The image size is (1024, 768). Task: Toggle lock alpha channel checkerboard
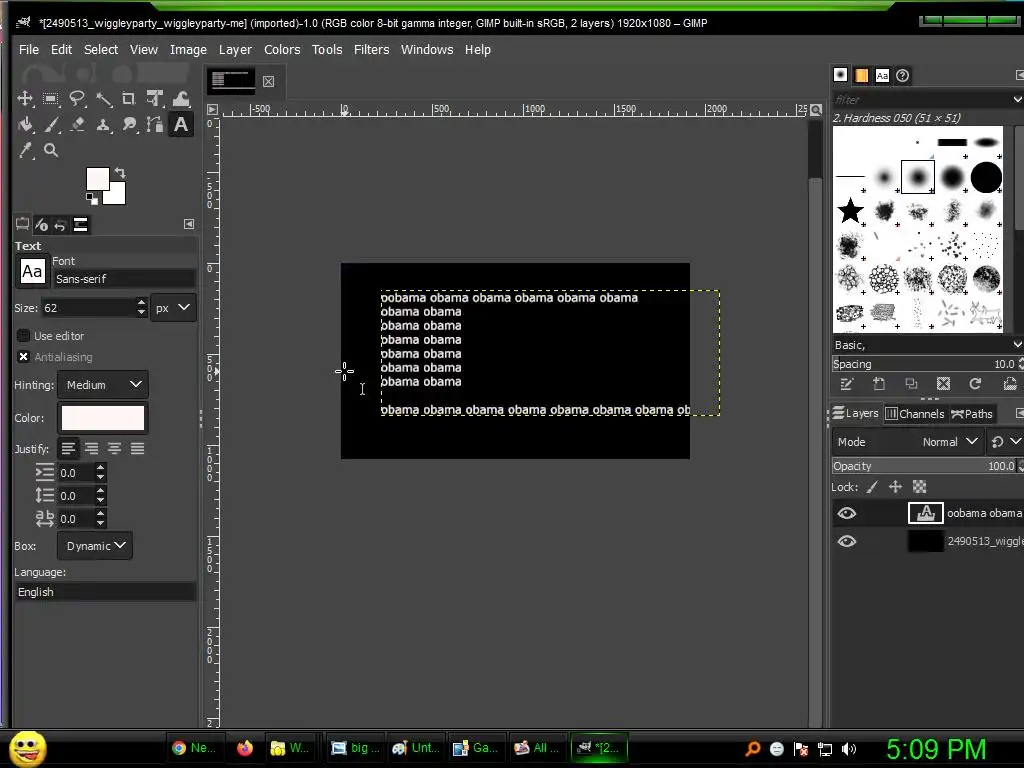(x=920, y=487)
